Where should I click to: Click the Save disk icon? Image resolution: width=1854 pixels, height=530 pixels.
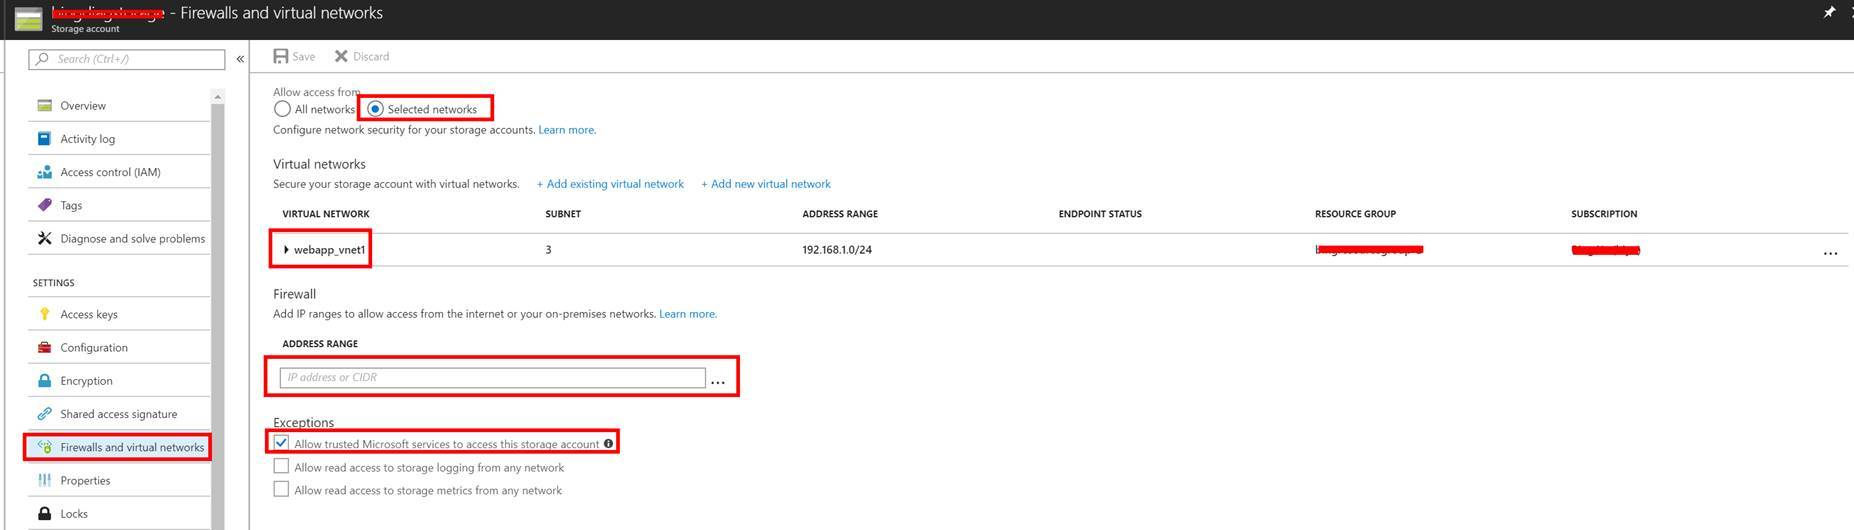point(281,57)
